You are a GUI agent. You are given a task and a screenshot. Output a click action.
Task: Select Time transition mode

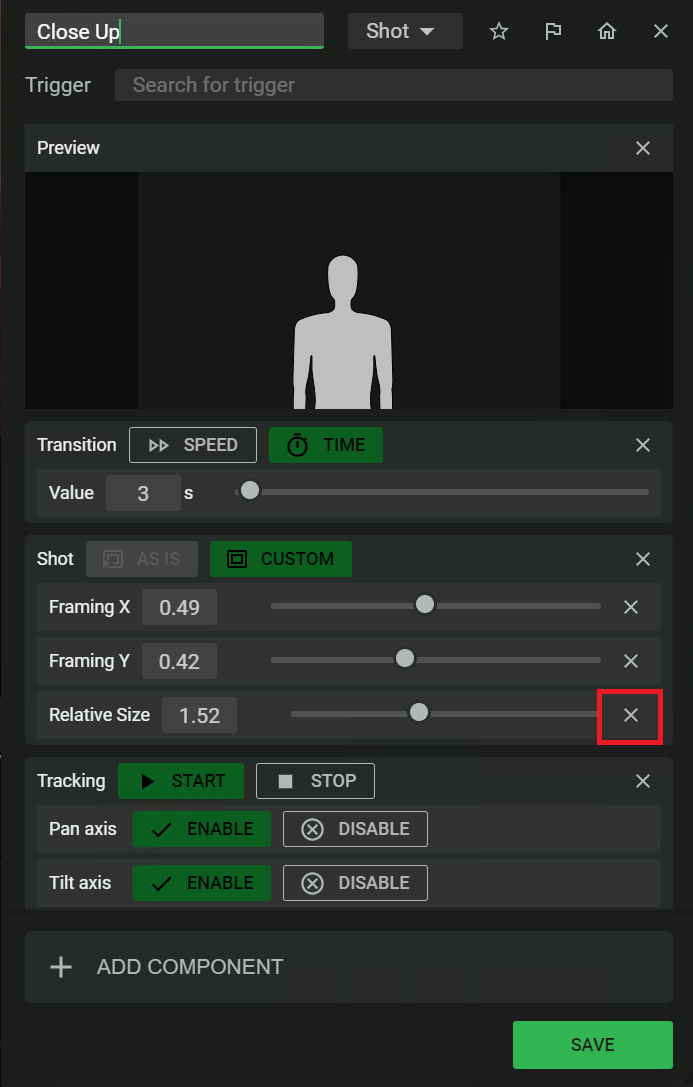[326, 445]
